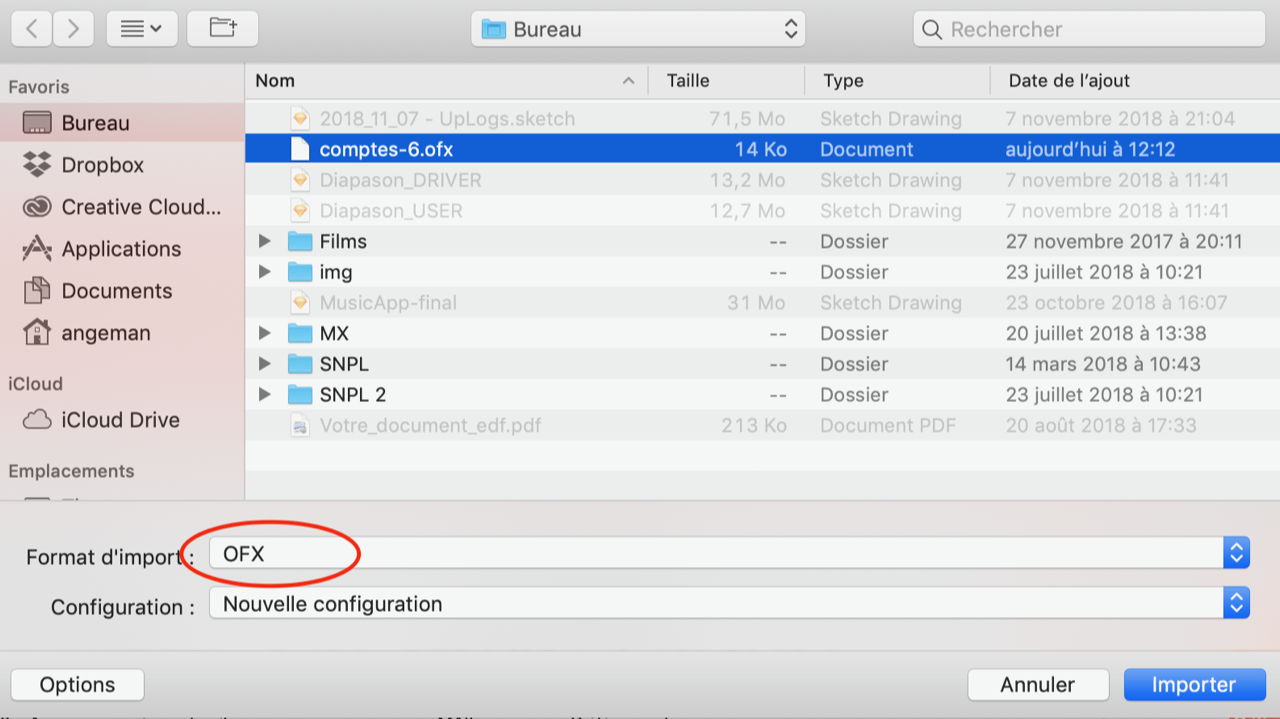Select Bureau in the sidebar
Viewport: 1280px width, 719px height.
pos(121,123)
